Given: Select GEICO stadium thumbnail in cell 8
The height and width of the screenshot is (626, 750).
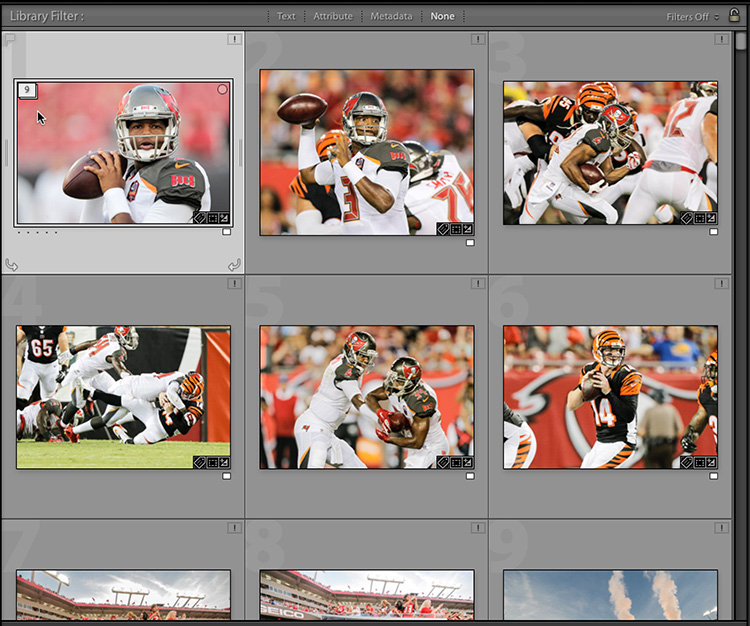Looking at the screenshot, I should 367,595.
